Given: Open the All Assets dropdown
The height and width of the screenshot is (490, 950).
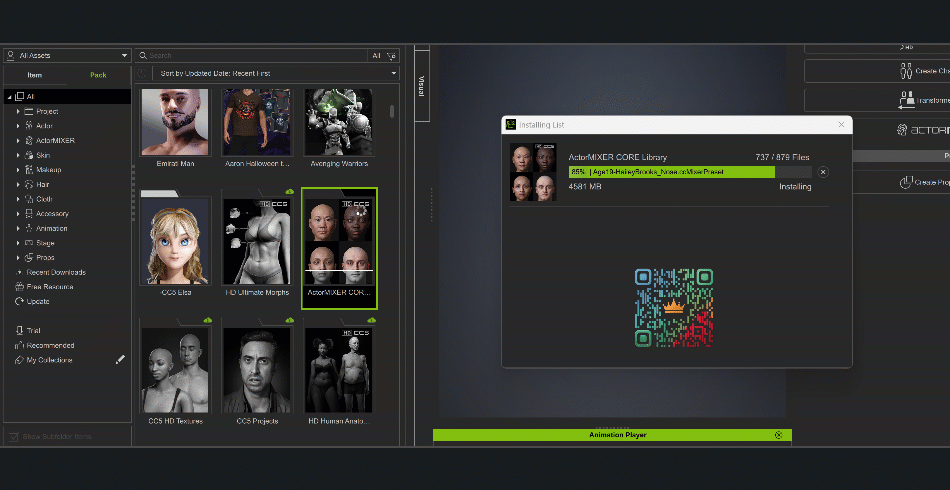Looking at the screenshot, I should tap(67, 56).
